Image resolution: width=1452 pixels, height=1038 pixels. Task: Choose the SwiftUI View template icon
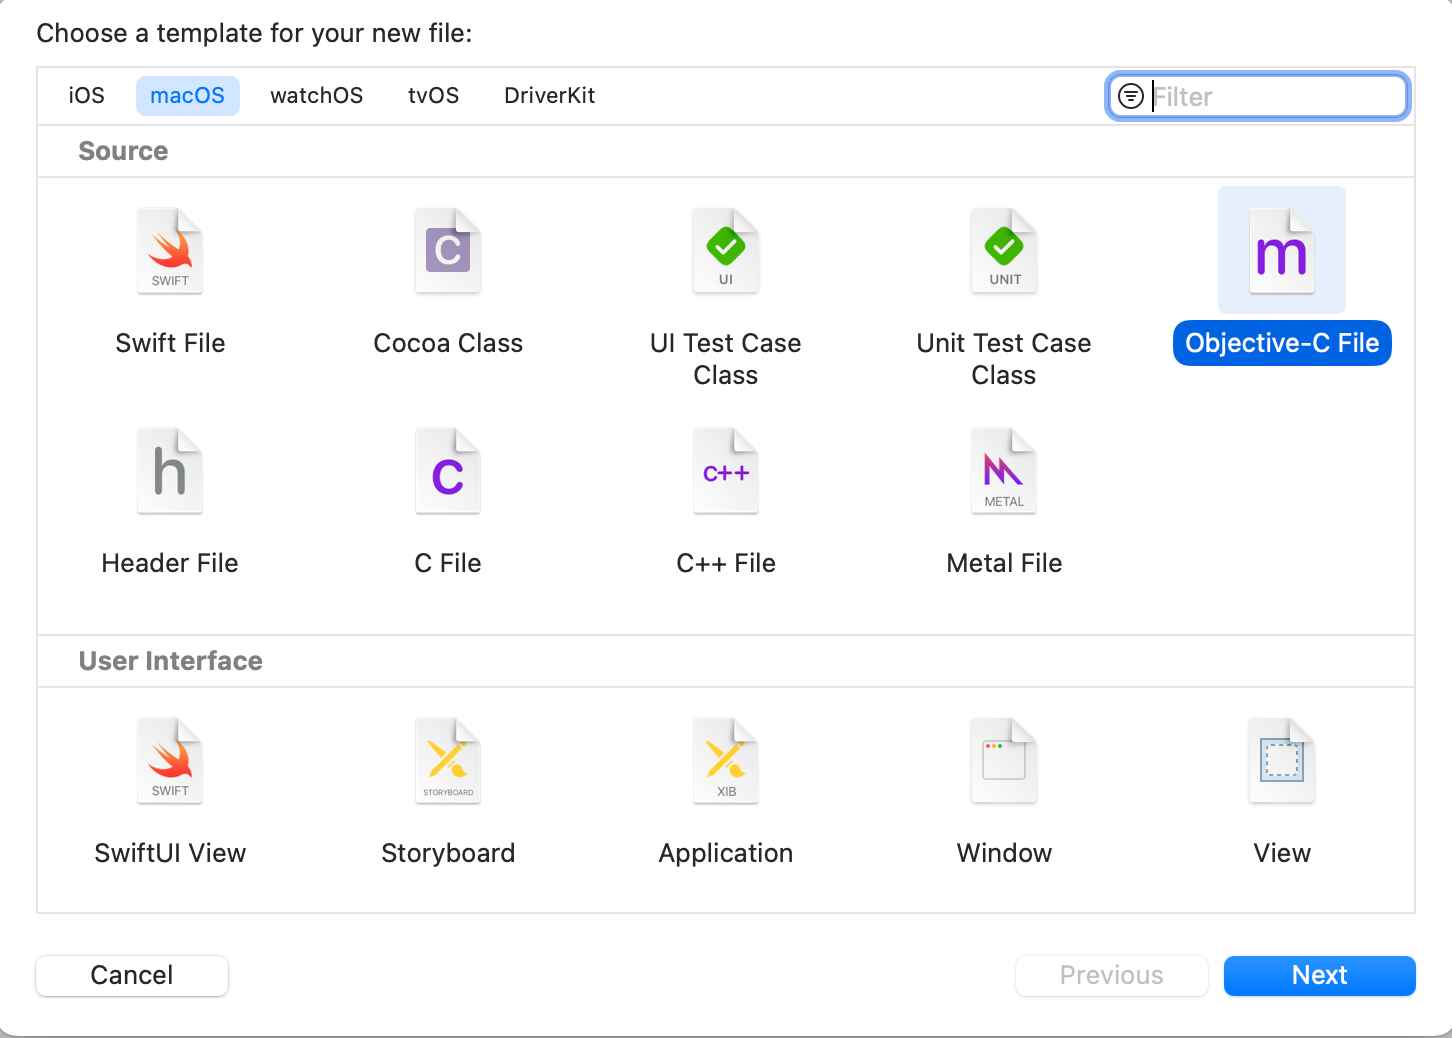point(170,761)
